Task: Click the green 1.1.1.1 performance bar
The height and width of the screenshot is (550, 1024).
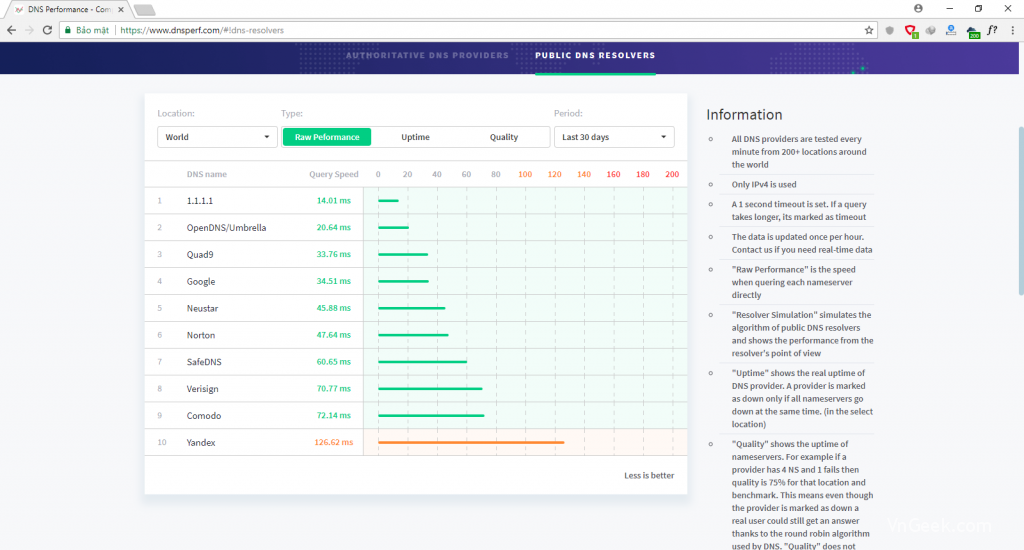Action: [x=388, y=201]
